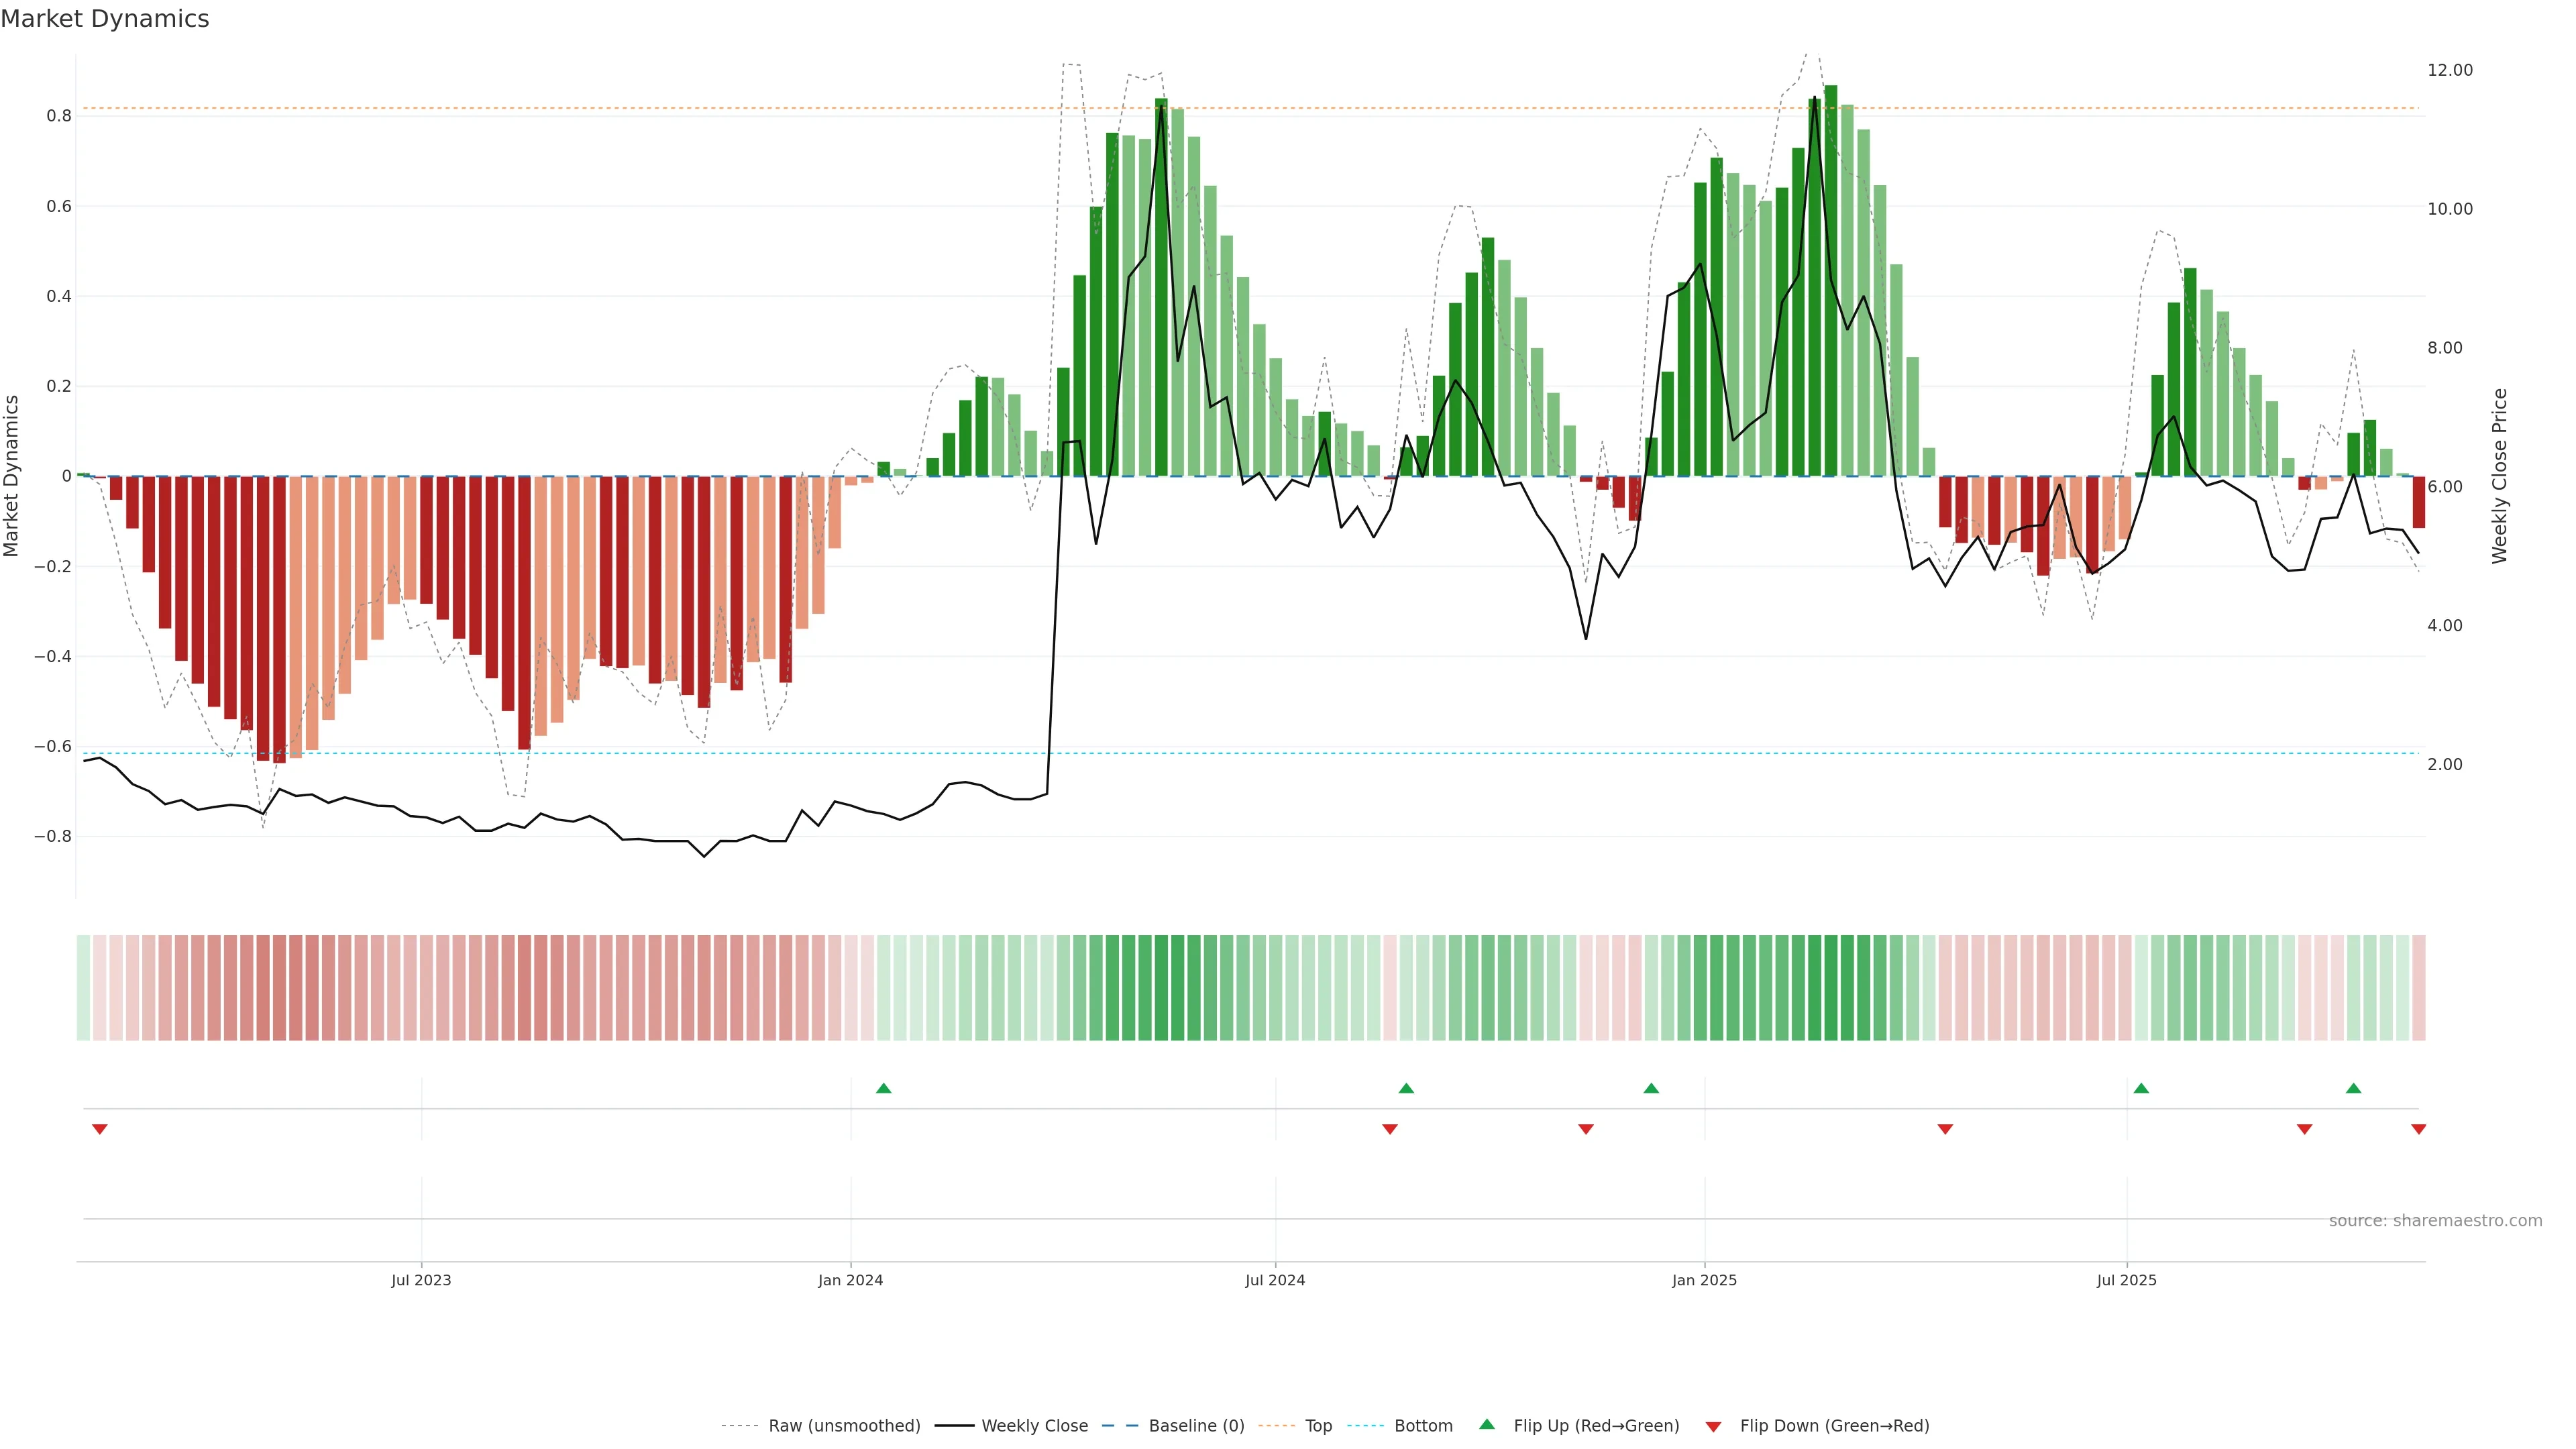Click the green flip-up marker just after Jul 2025
Screen dimensions: 2576x1449
[2141, 1088]
